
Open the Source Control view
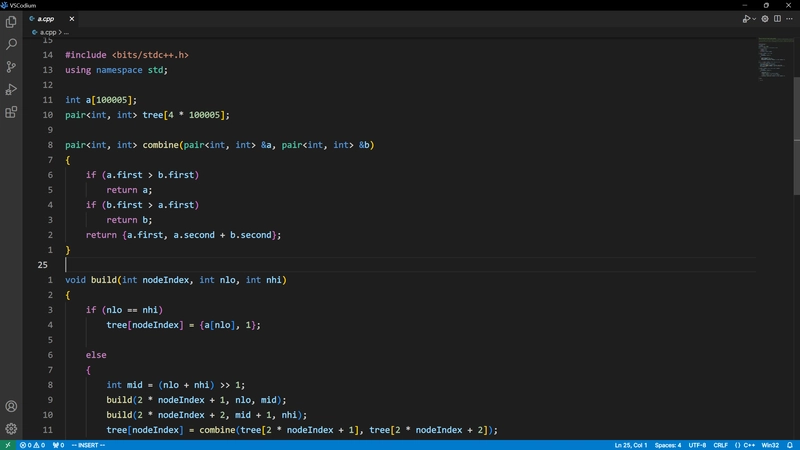pos(11,67)
